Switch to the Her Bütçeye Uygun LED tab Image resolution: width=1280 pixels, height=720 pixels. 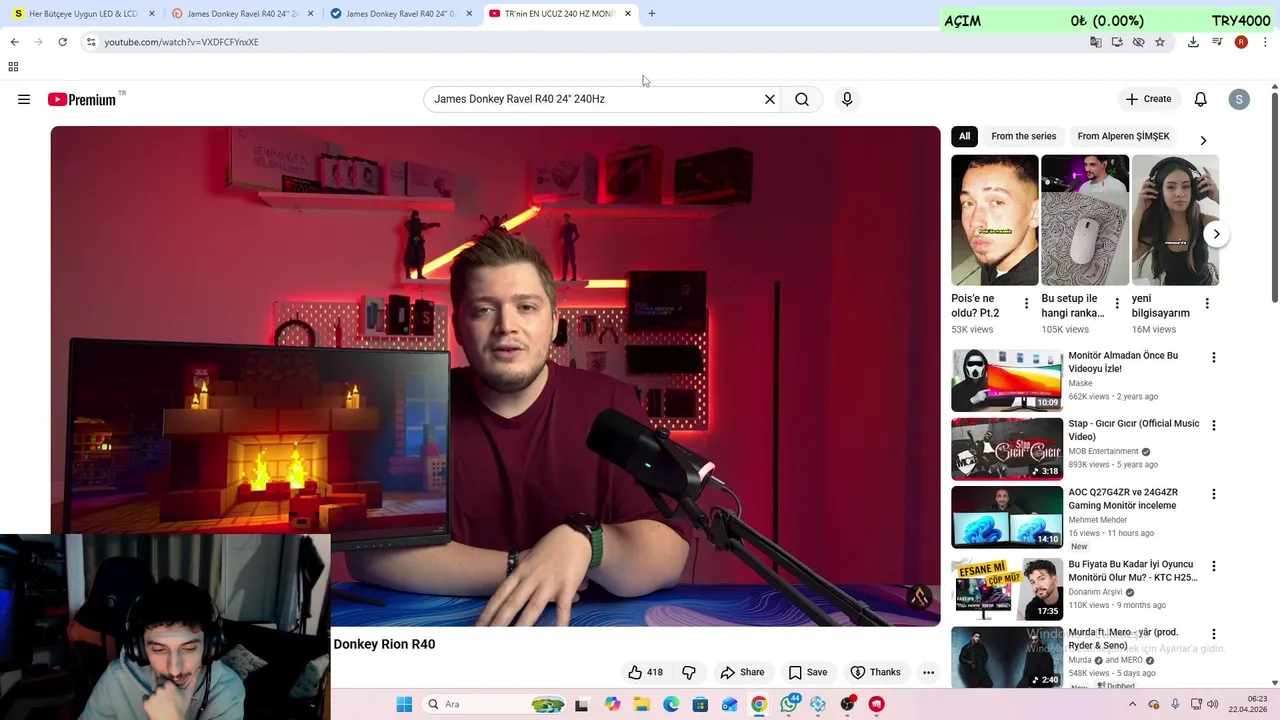click(x=82, y=14)
